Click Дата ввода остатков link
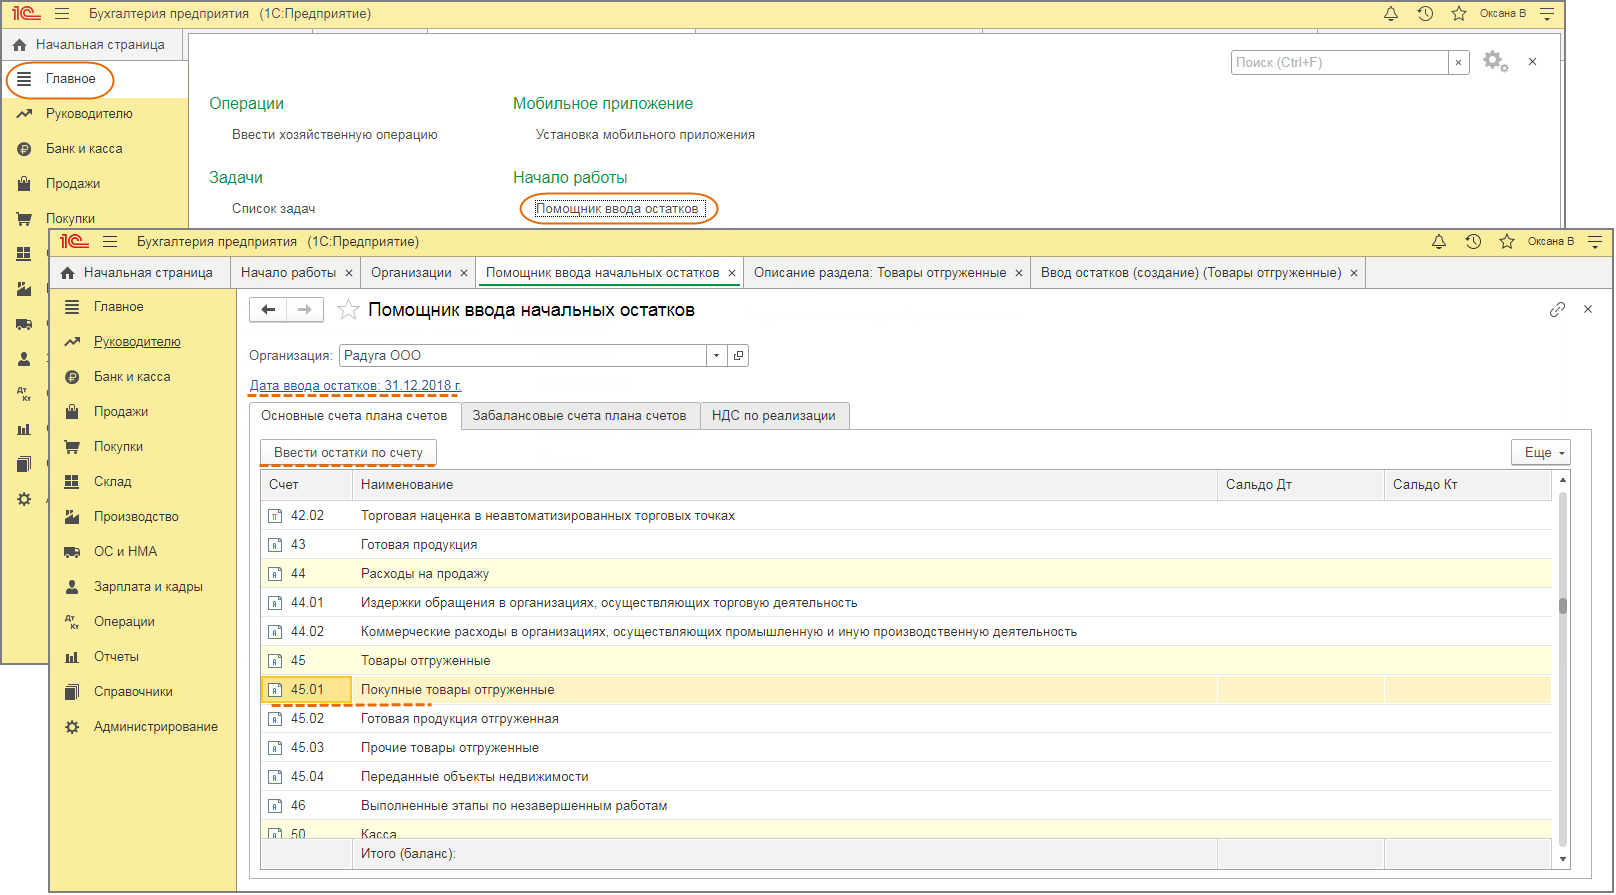 355,386
